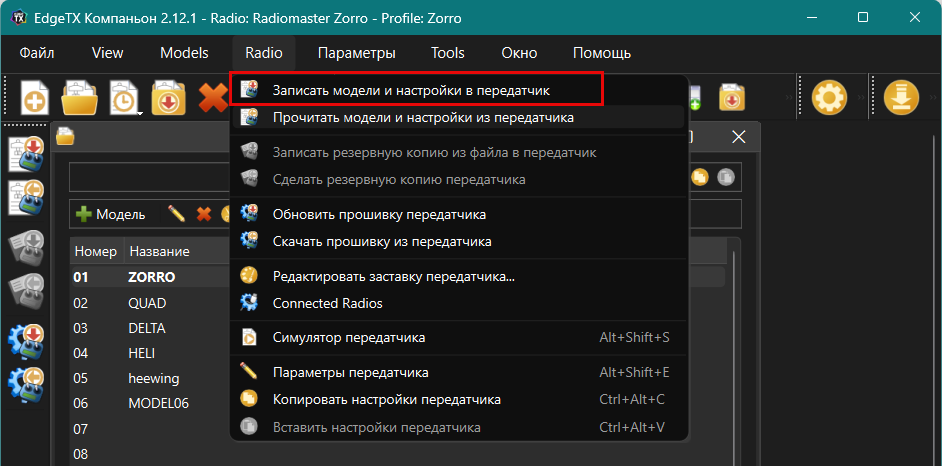Viewport: 942px width, 466px height.
Task: Click the Radio menu header
Action: pyautogui.click(x=264, y=53)
